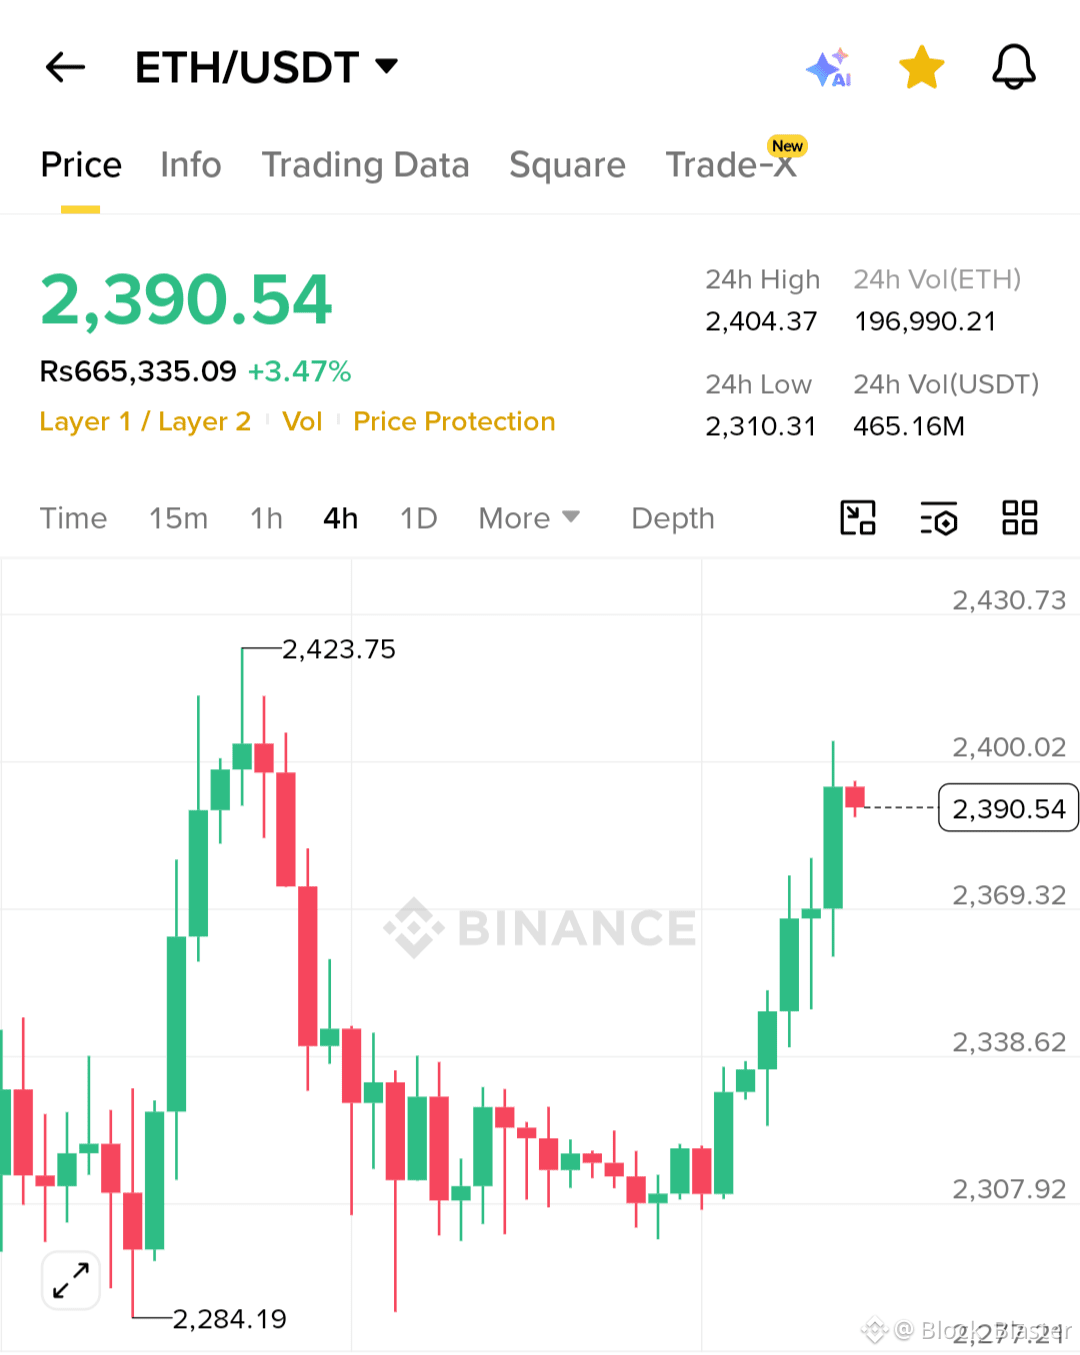This screenshot has width=1080, height=1355.
Task: Tap the Rs665,335.09 converted price
Action: [138, 371]
